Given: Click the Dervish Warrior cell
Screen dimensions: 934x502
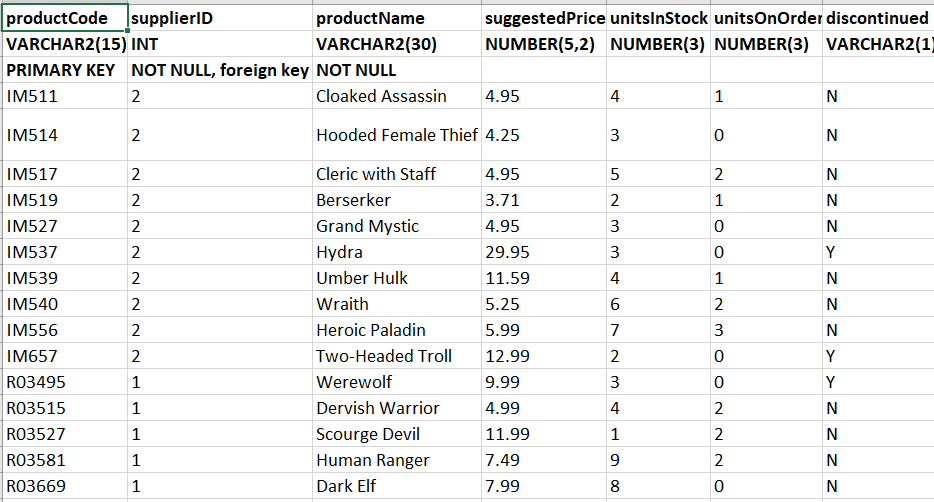Looking at the screenshot, I should 397,408.
